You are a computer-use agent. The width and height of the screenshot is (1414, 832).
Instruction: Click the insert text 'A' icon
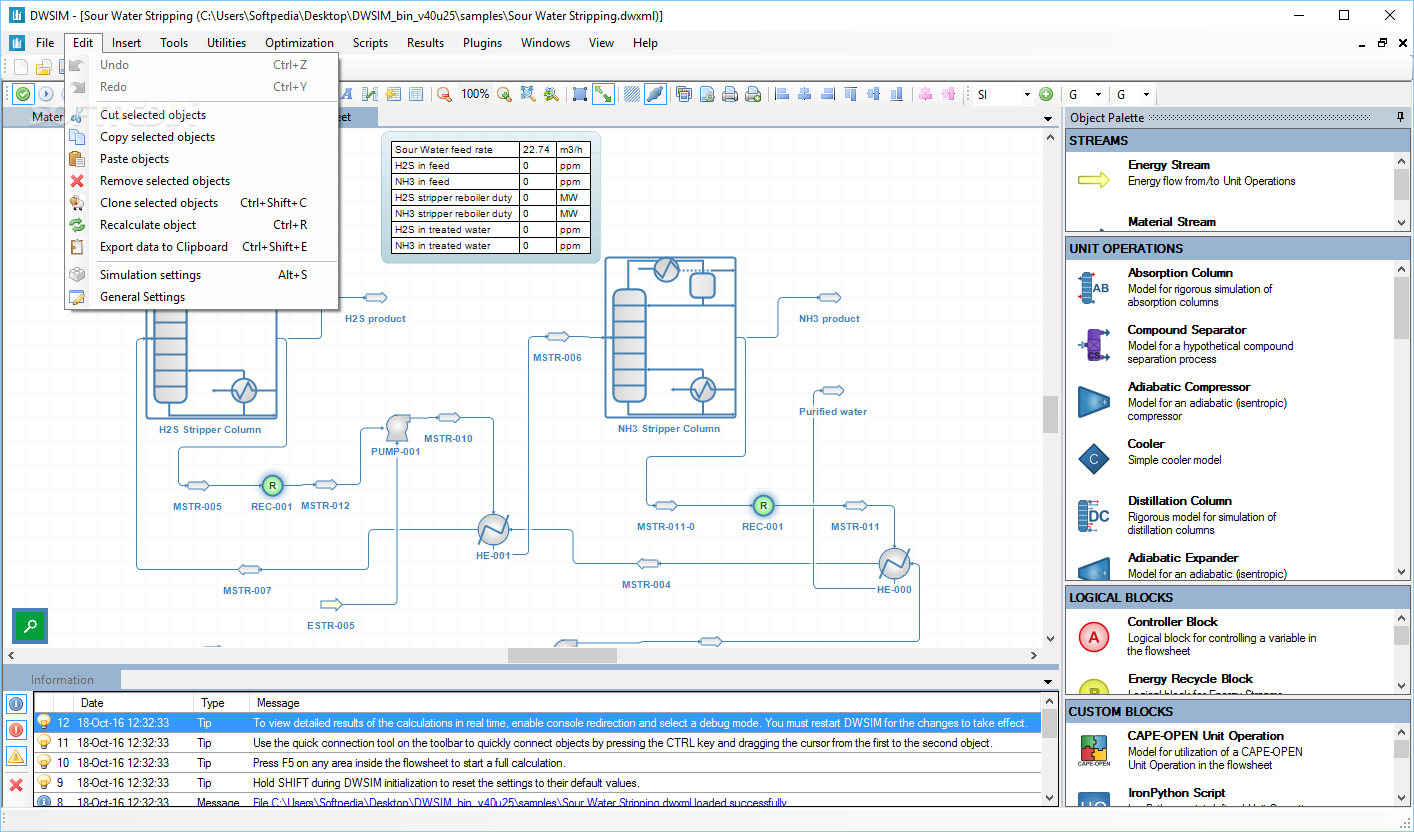347,94
